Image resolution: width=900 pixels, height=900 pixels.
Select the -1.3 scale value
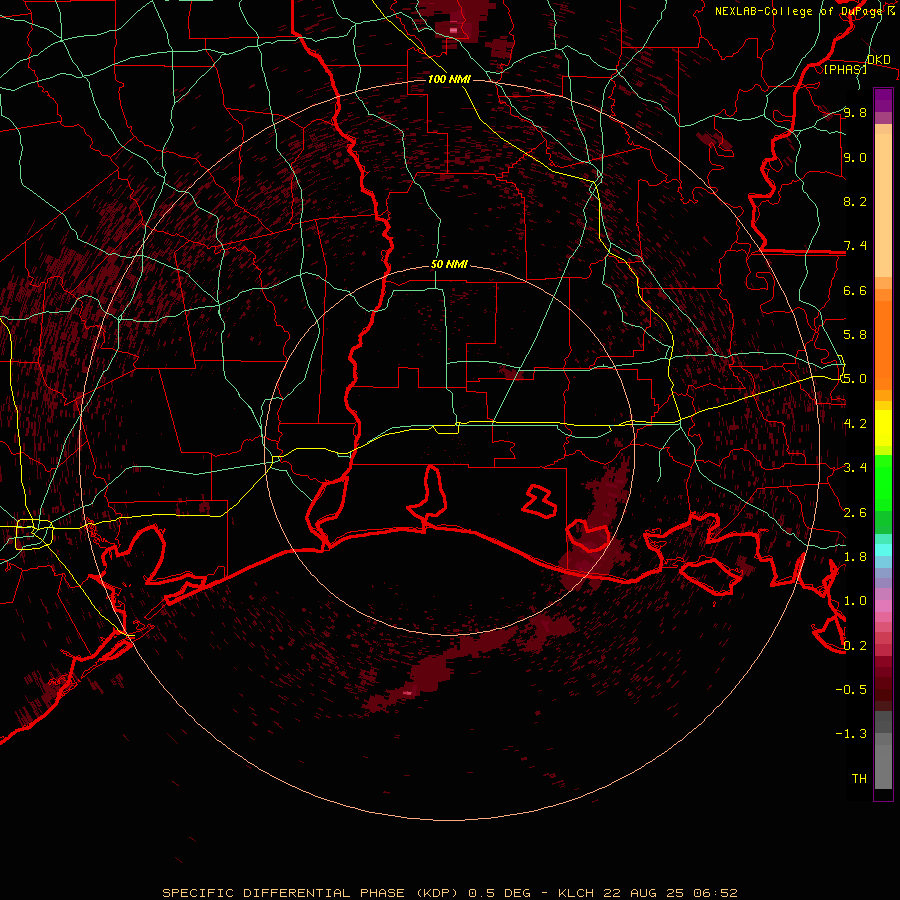(851, 734)
